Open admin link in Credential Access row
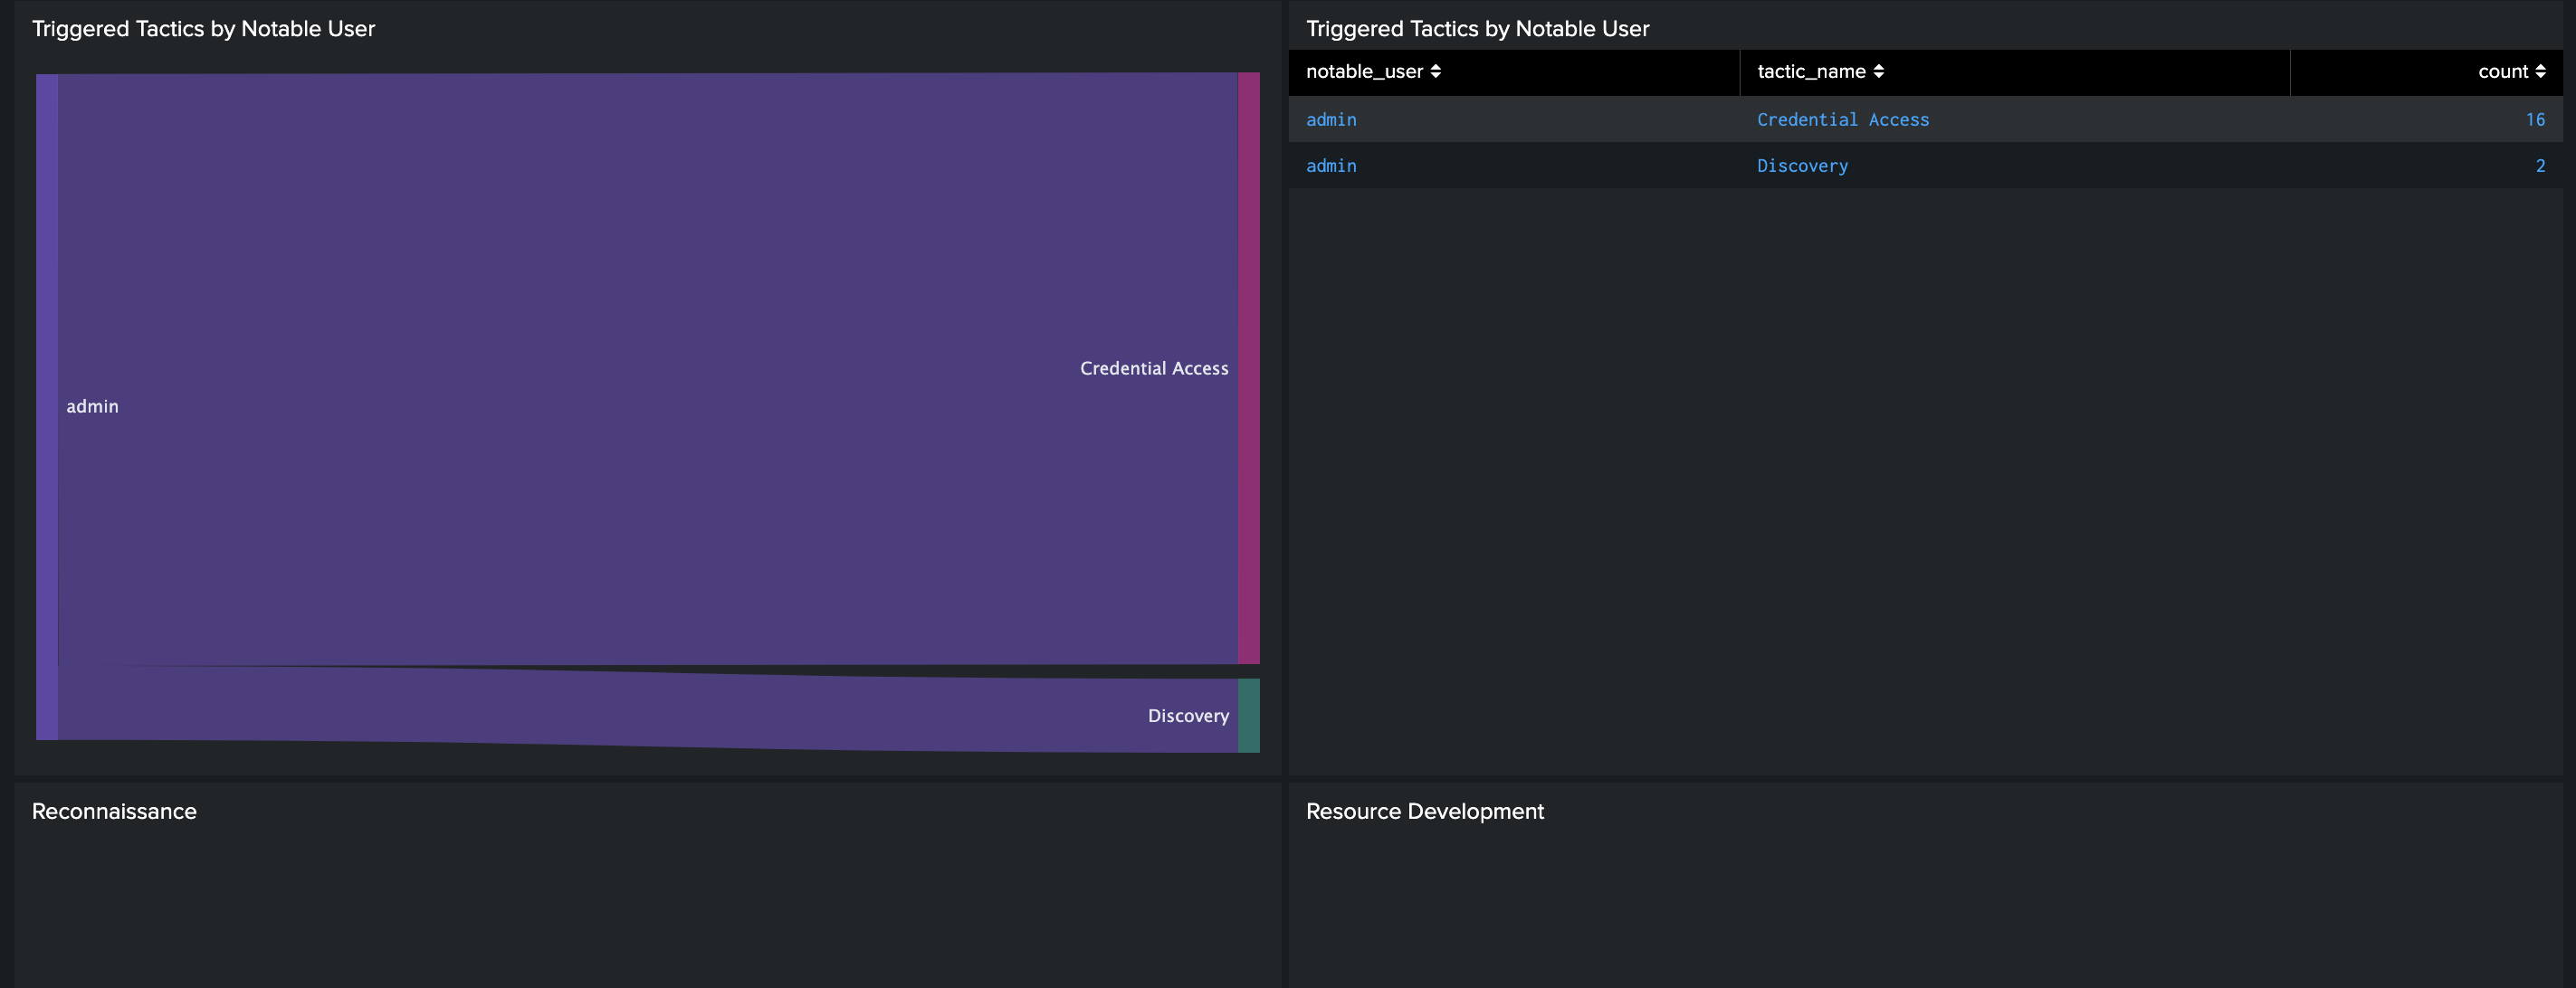2576x988 pixels. click(x=1331, y=119)
